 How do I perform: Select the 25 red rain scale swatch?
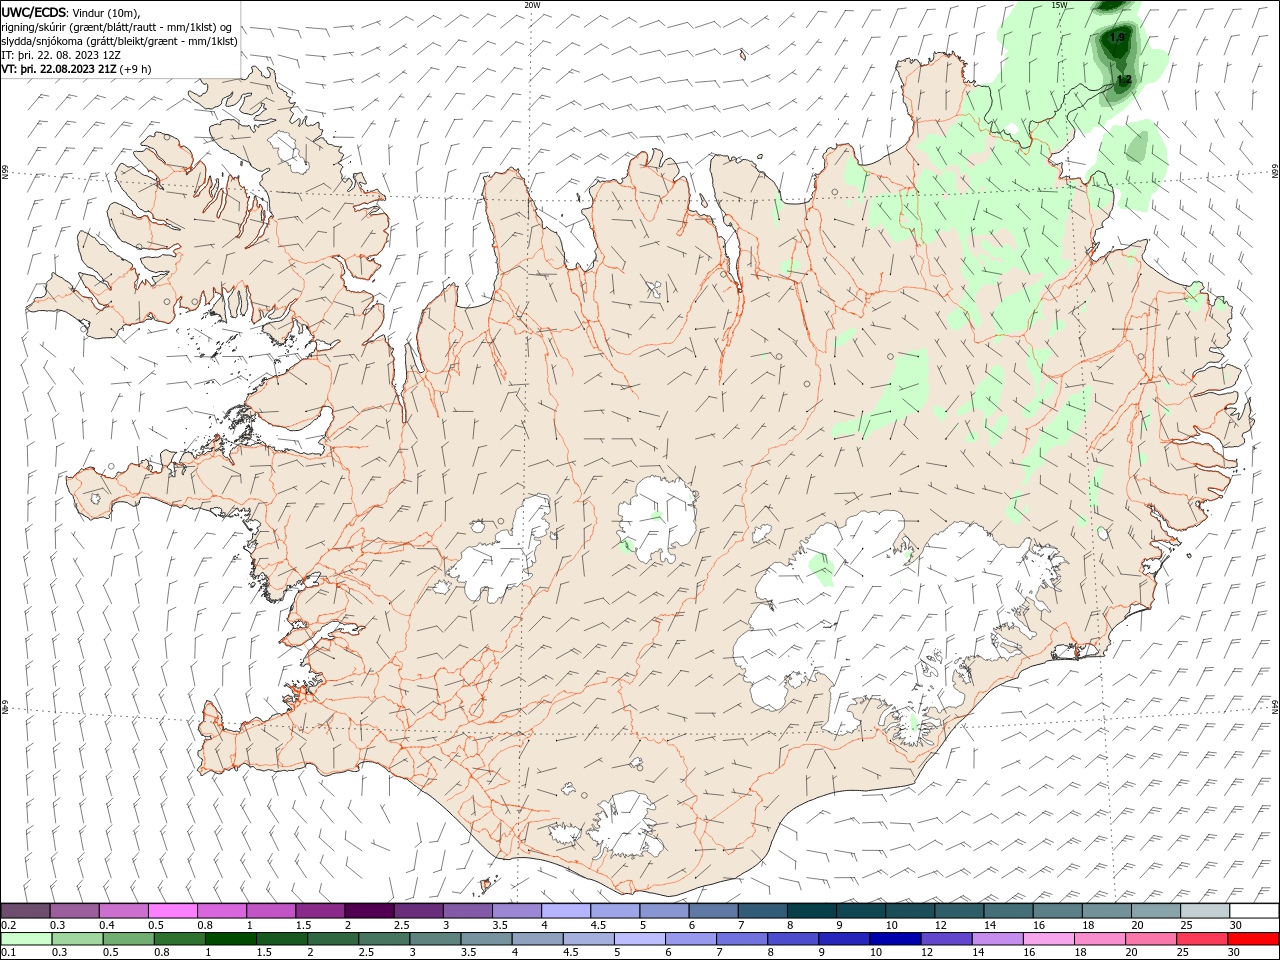tap(1202, 939)
